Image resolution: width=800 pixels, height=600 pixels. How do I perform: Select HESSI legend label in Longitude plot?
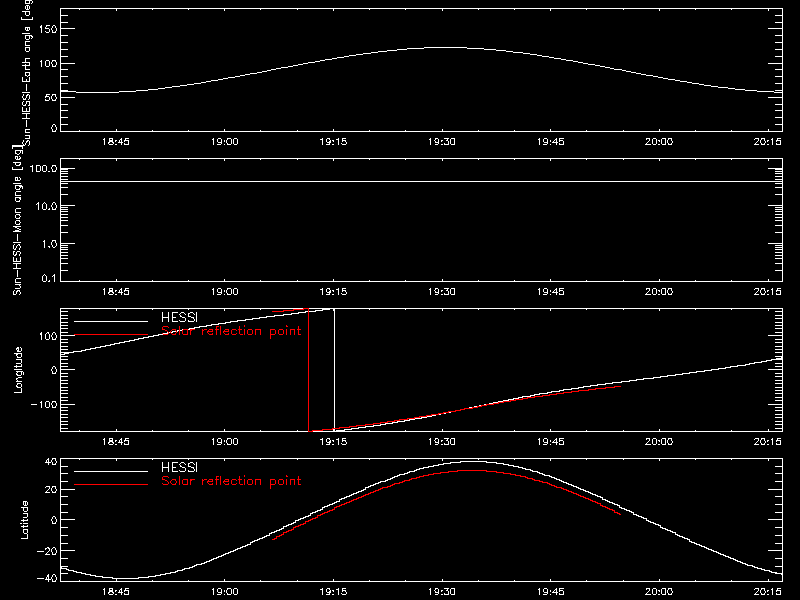[x=179, y=317]
